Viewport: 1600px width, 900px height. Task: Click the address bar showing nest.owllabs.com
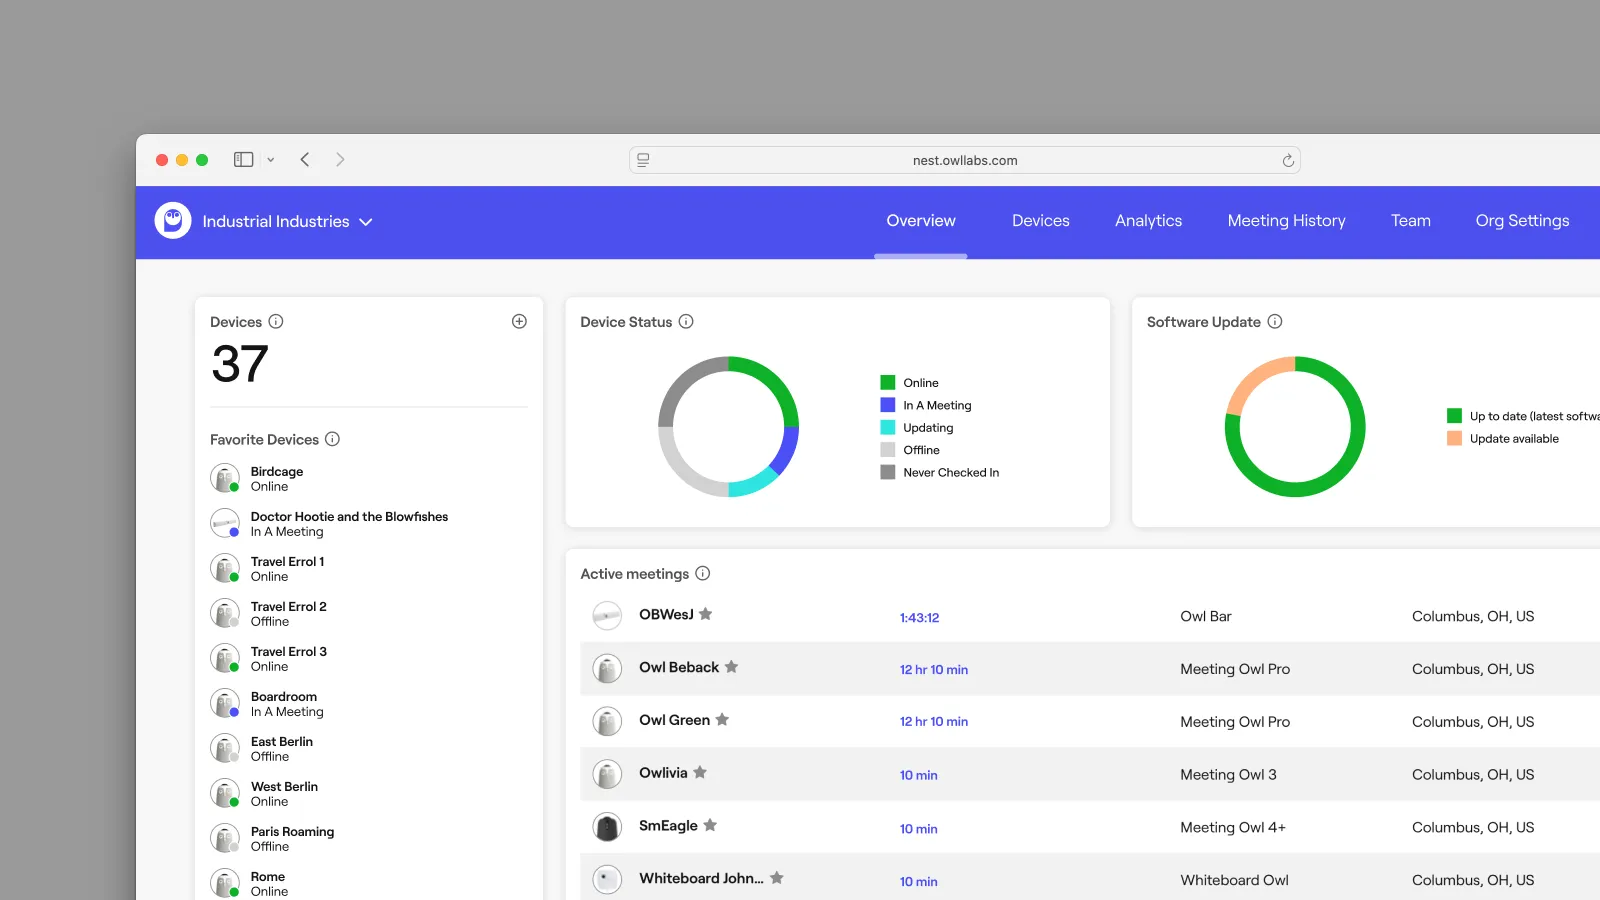pyautogui.click(x=964, y=159)
